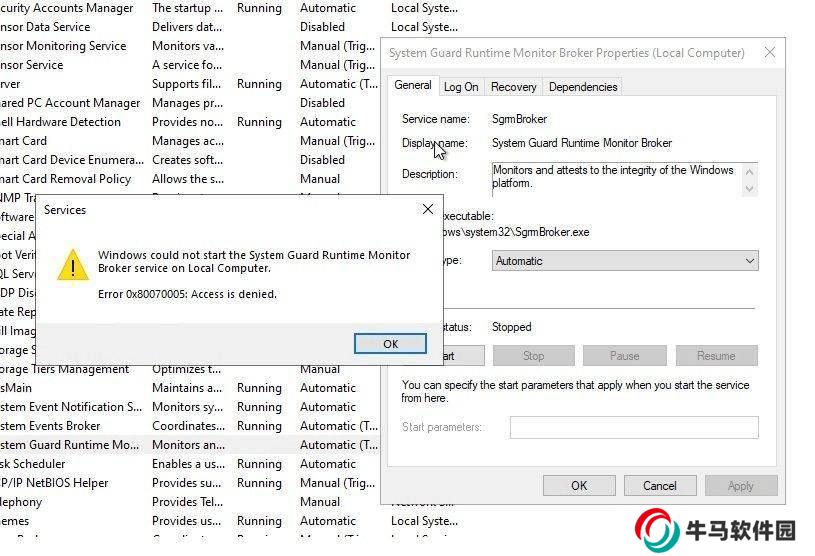Click Cancel in the Properties dialog
Screen dimensions: 815x556
[x=659, y=486]
